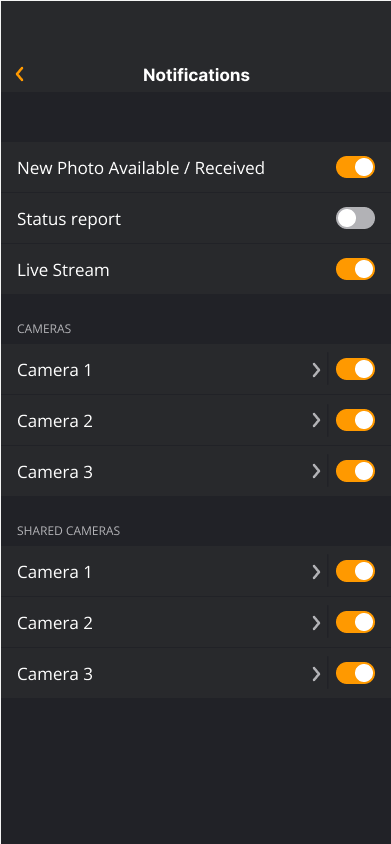The image size is (391, 844).
Task: Open Camera 3 chevron under Cameras
Action: [x=317, y=472]
